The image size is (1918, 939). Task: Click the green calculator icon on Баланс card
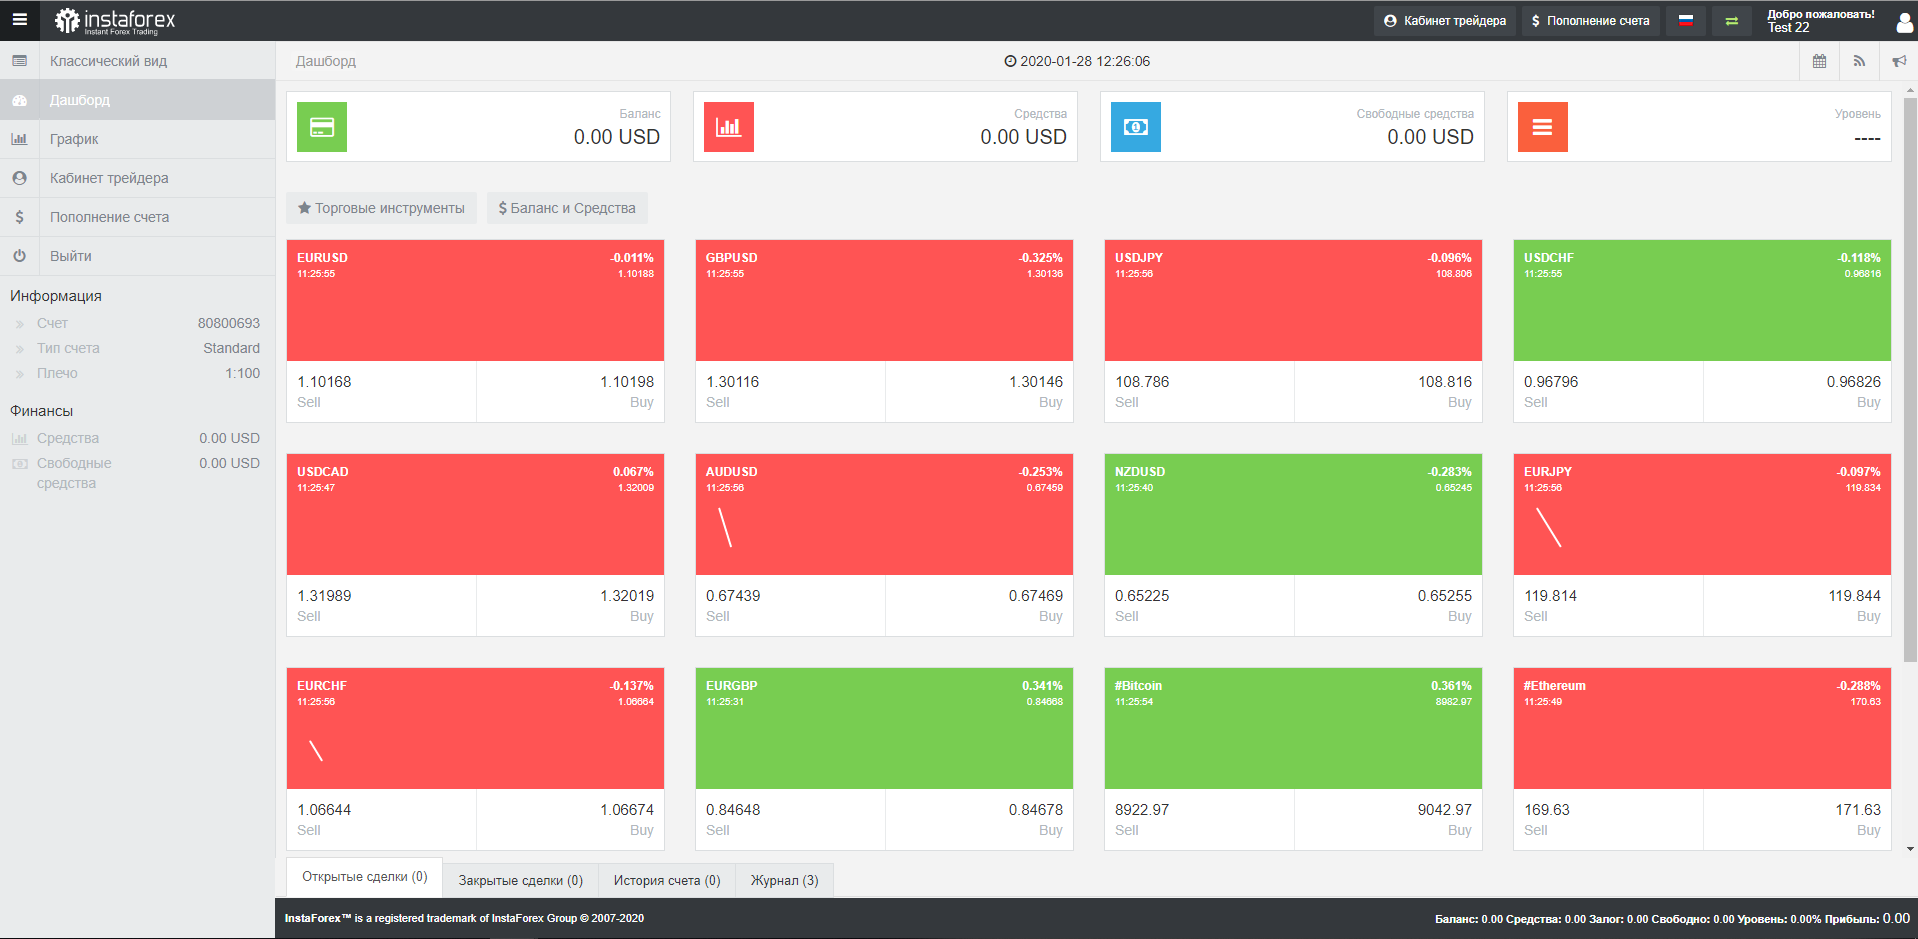click(321, 127)
